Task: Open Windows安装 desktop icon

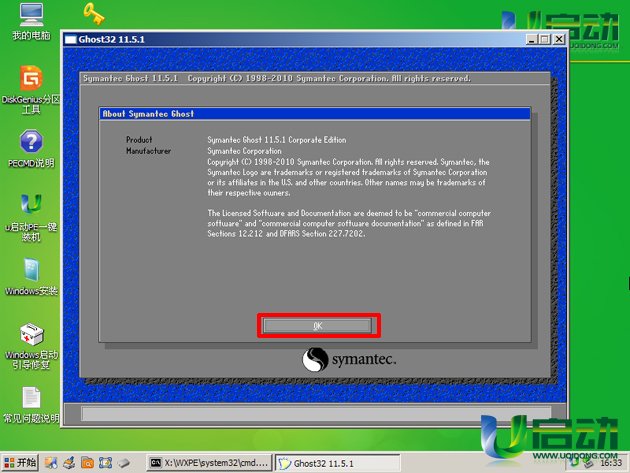Action: [31, 276]
